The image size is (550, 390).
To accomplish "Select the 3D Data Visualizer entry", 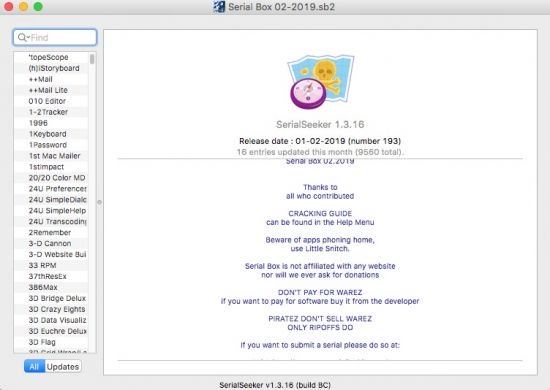I will click(51, 320).
